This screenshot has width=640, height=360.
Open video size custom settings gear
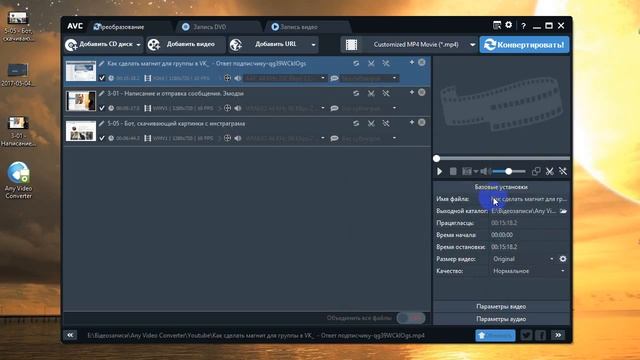563,259
